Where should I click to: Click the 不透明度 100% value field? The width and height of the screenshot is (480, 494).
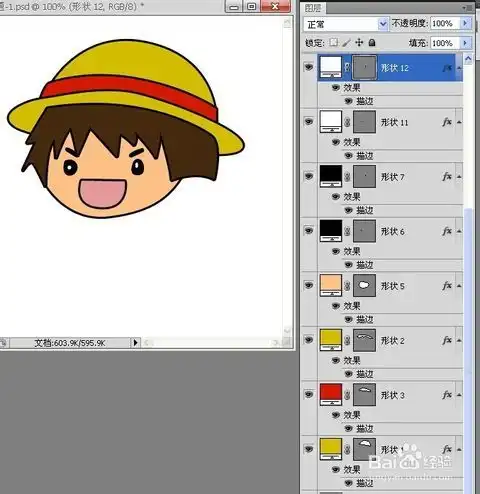point(445,23)
